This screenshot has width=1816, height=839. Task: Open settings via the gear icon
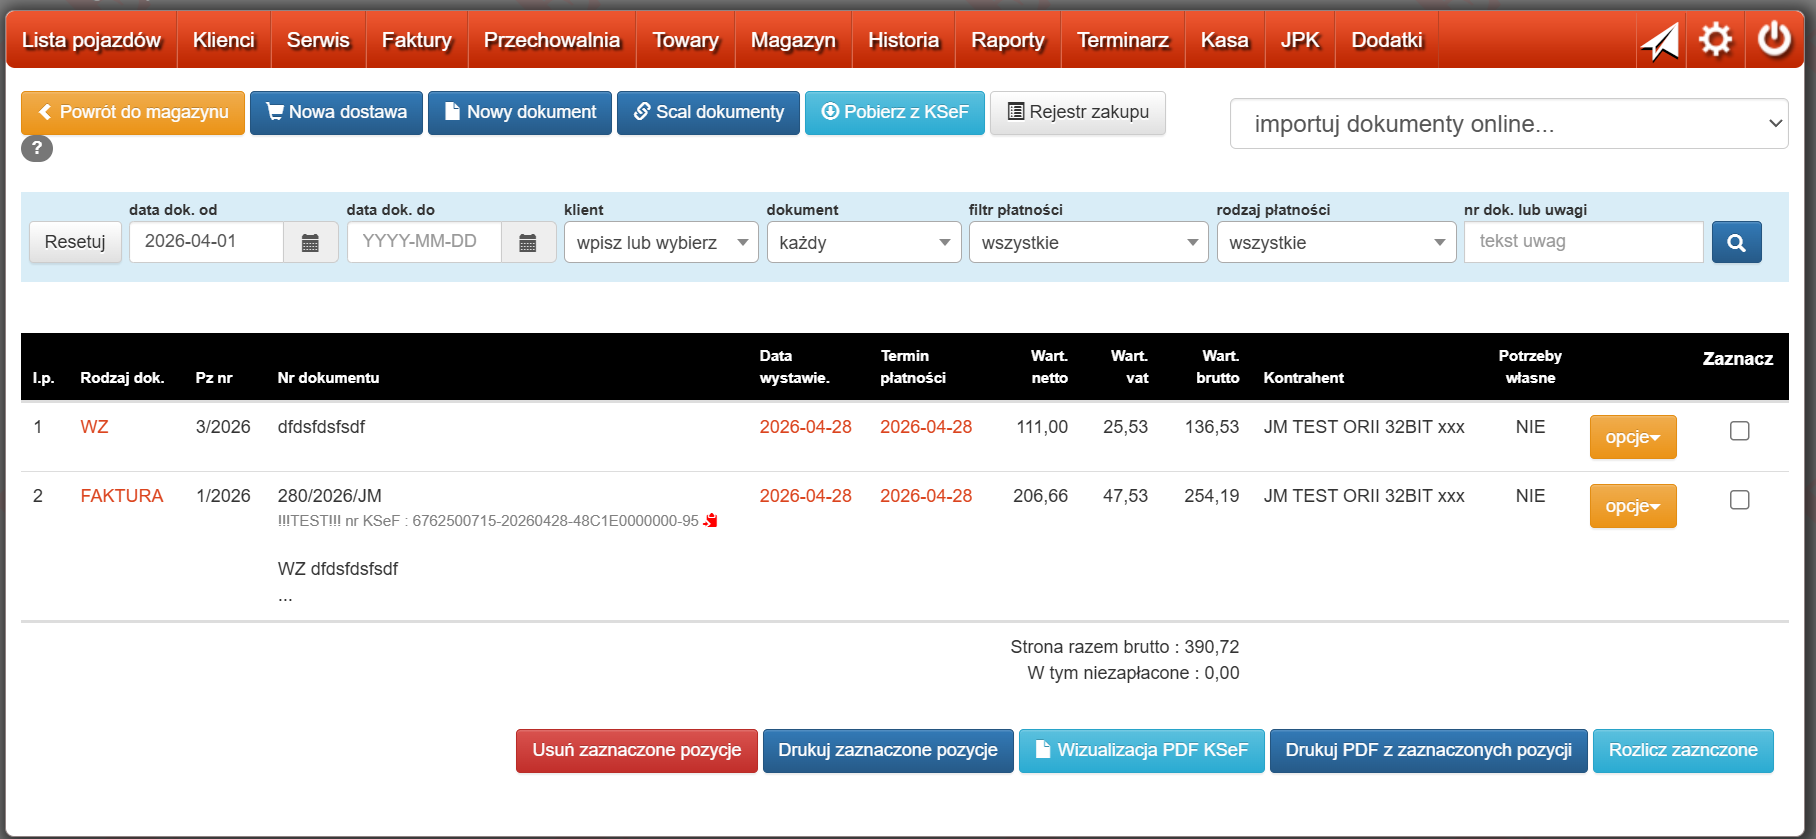click(1716, 40)
